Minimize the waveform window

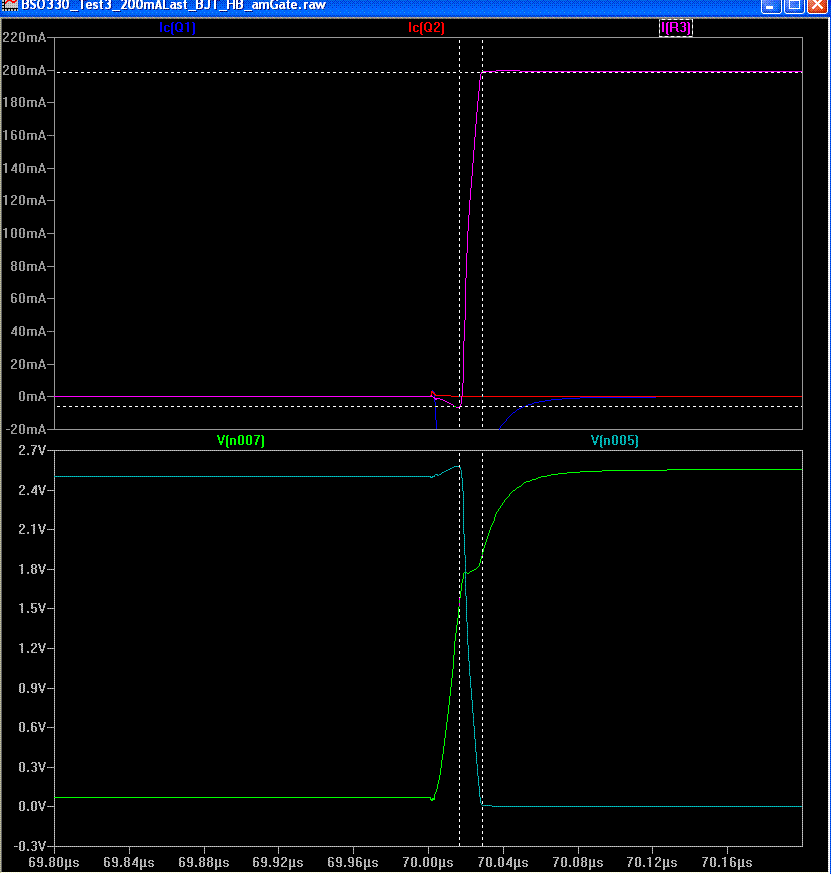[x=770, y=6]
